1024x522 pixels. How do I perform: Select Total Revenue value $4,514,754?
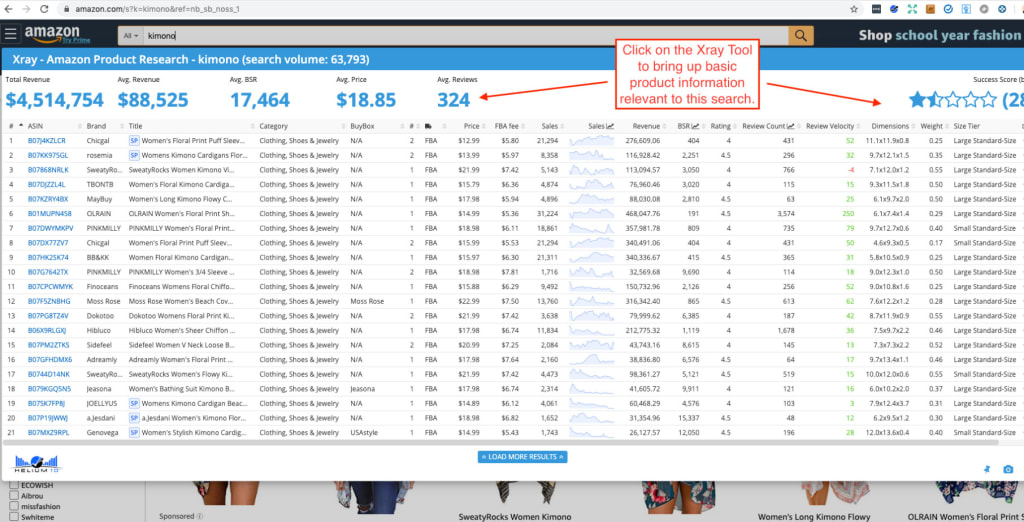tap(54, 100)
